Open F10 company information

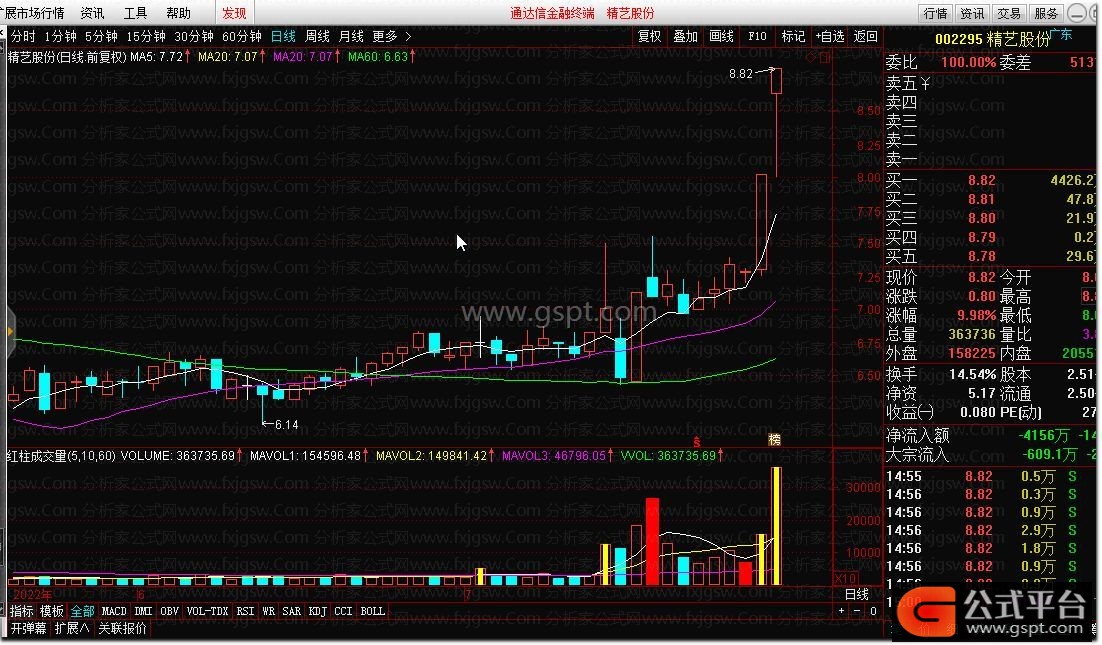[757, 36]
